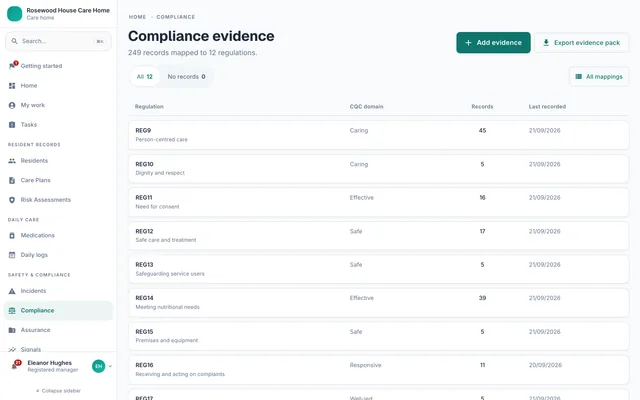Open Daily logs in the sidebar
The image size is (640, 400).
click(58, 255)
